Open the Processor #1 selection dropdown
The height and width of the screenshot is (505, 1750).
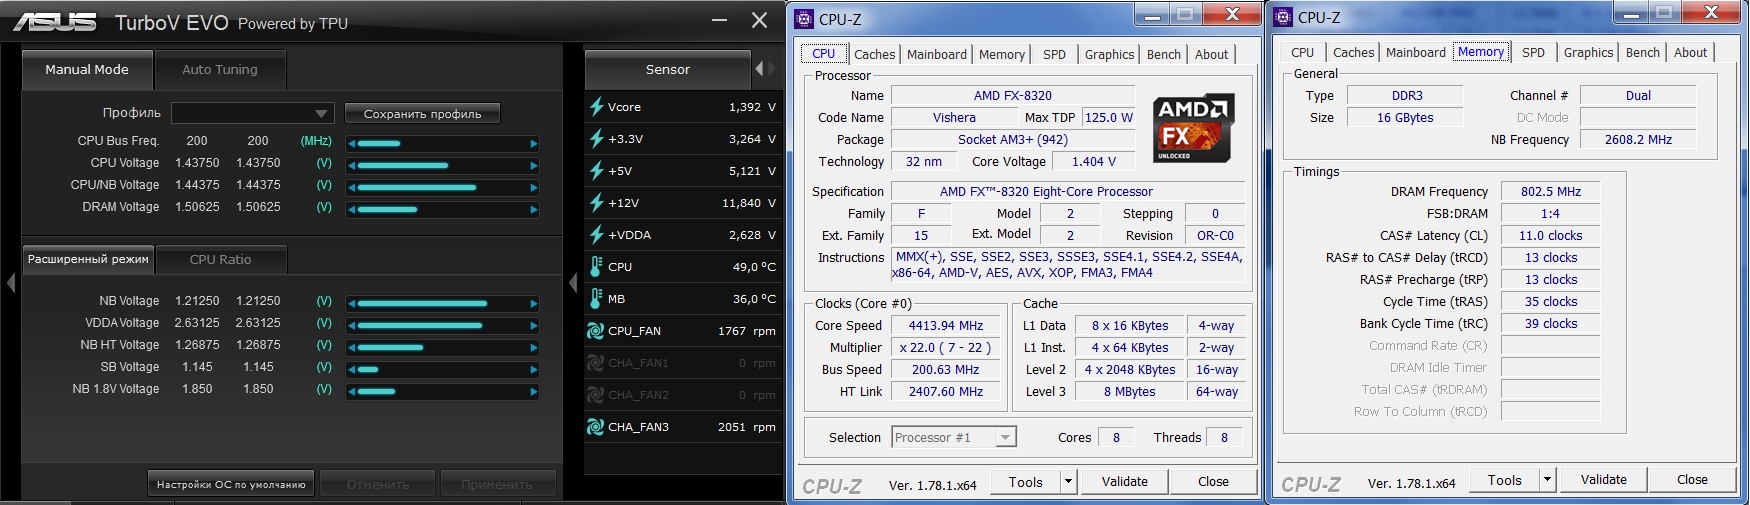pos(954,437)
